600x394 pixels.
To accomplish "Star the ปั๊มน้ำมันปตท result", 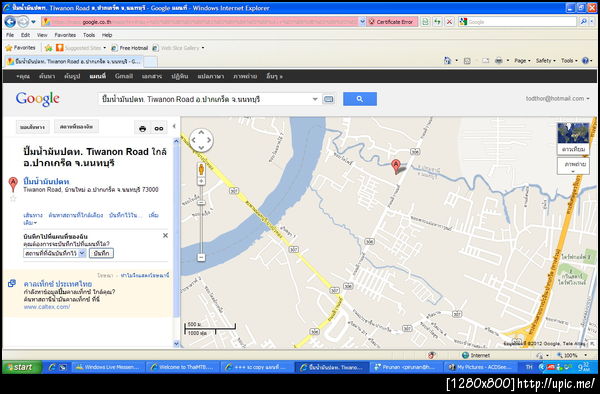I will (x=13, y=198).
